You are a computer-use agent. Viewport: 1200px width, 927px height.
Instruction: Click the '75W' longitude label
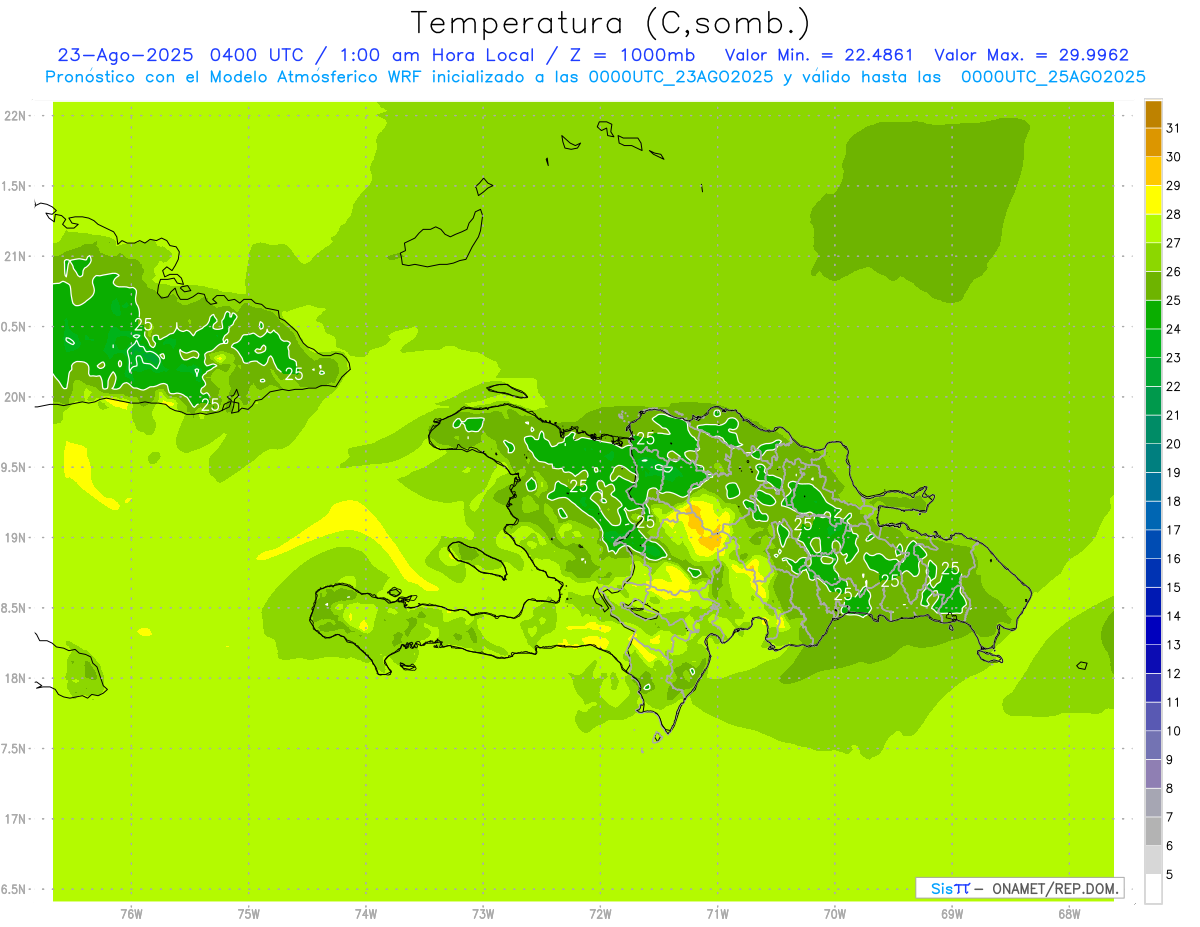pos(248,914)
